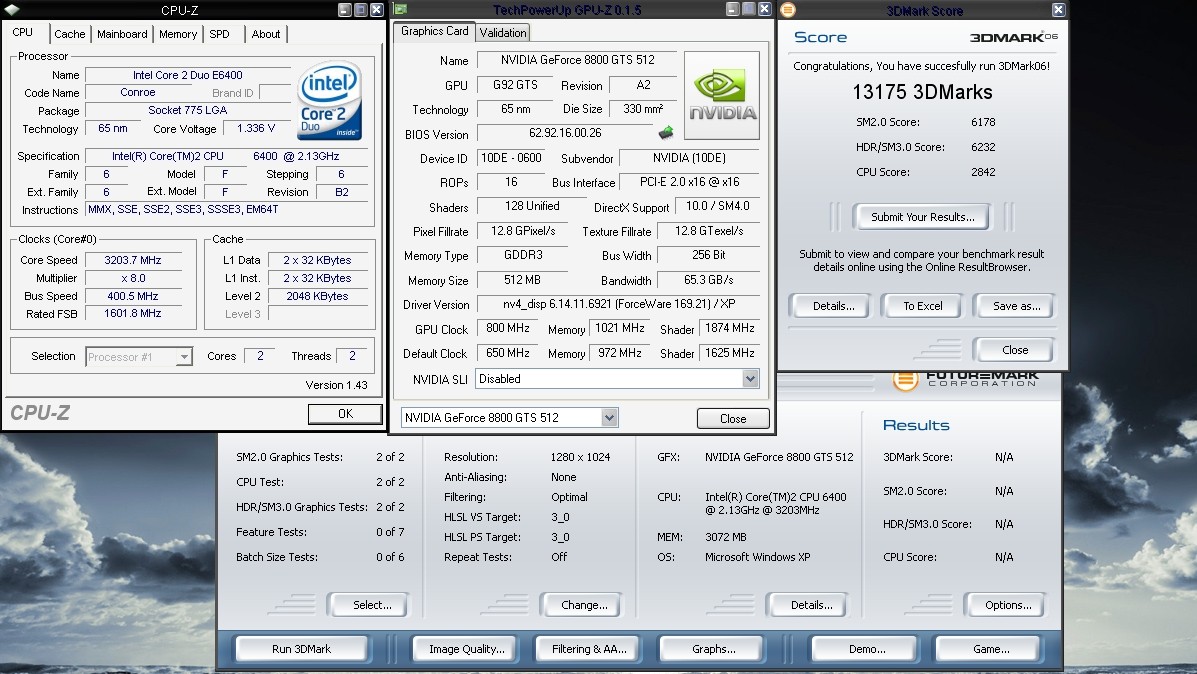
Task: Select the SPD tab in CPU-Z
Action: (220, 34)
